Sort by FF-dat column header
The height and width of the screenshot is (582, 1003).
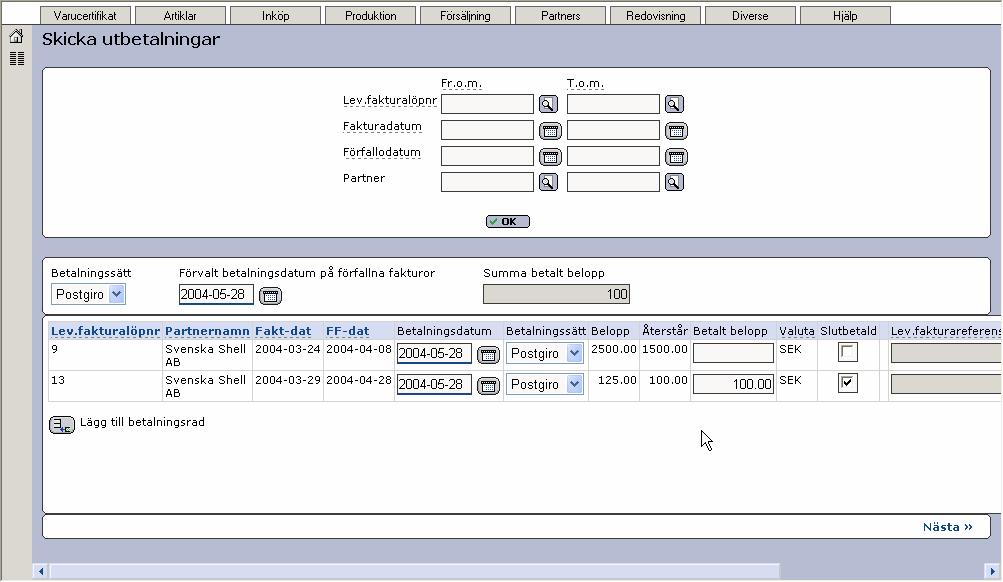coord(347,331)
